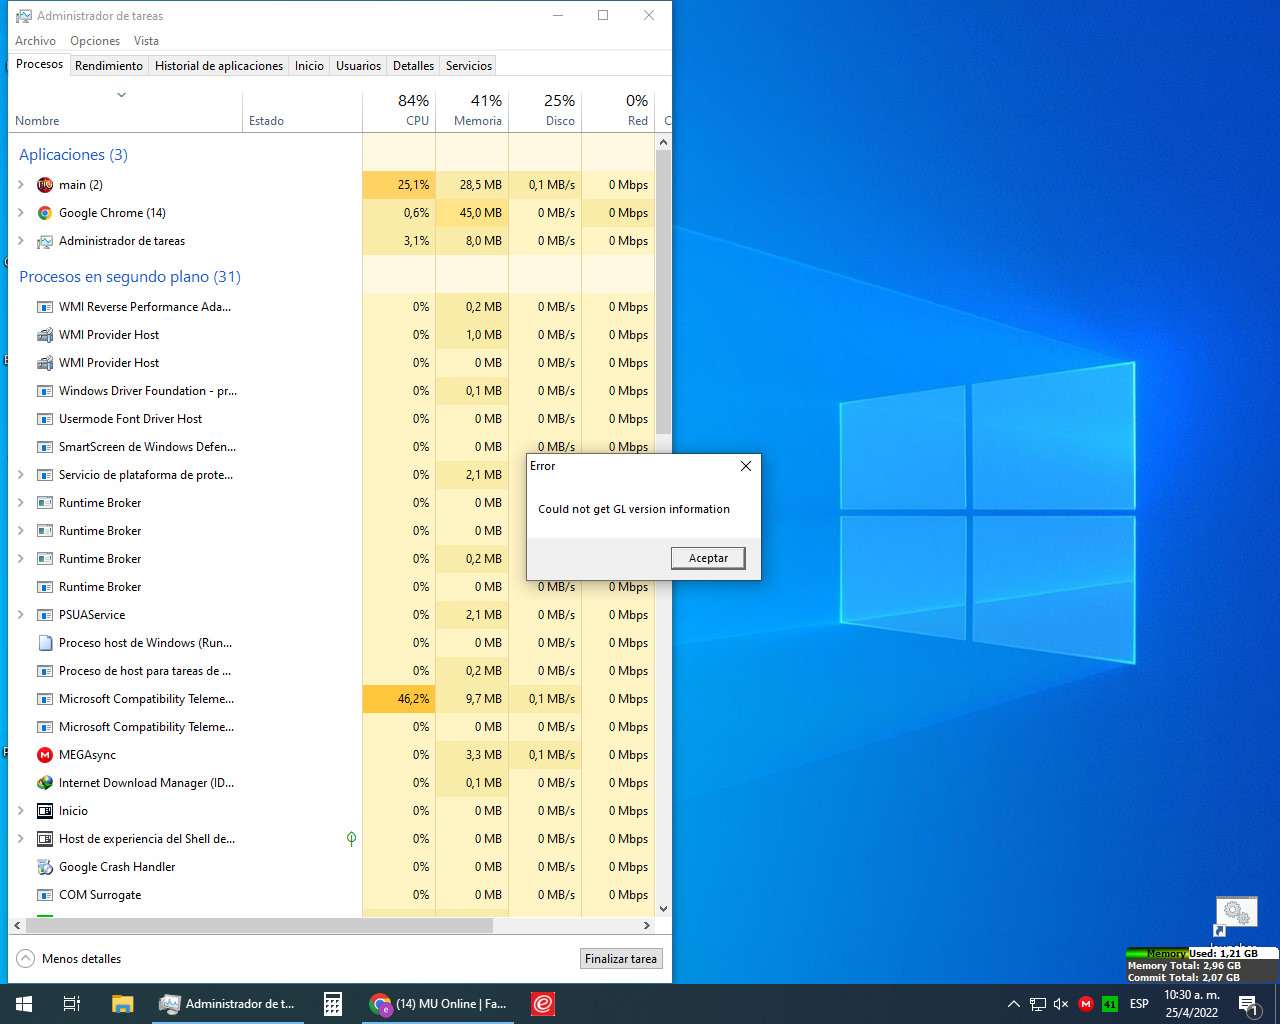Expand the Google Chrome (14) process group
The image size is (1280, 1024).
(21, 213)
